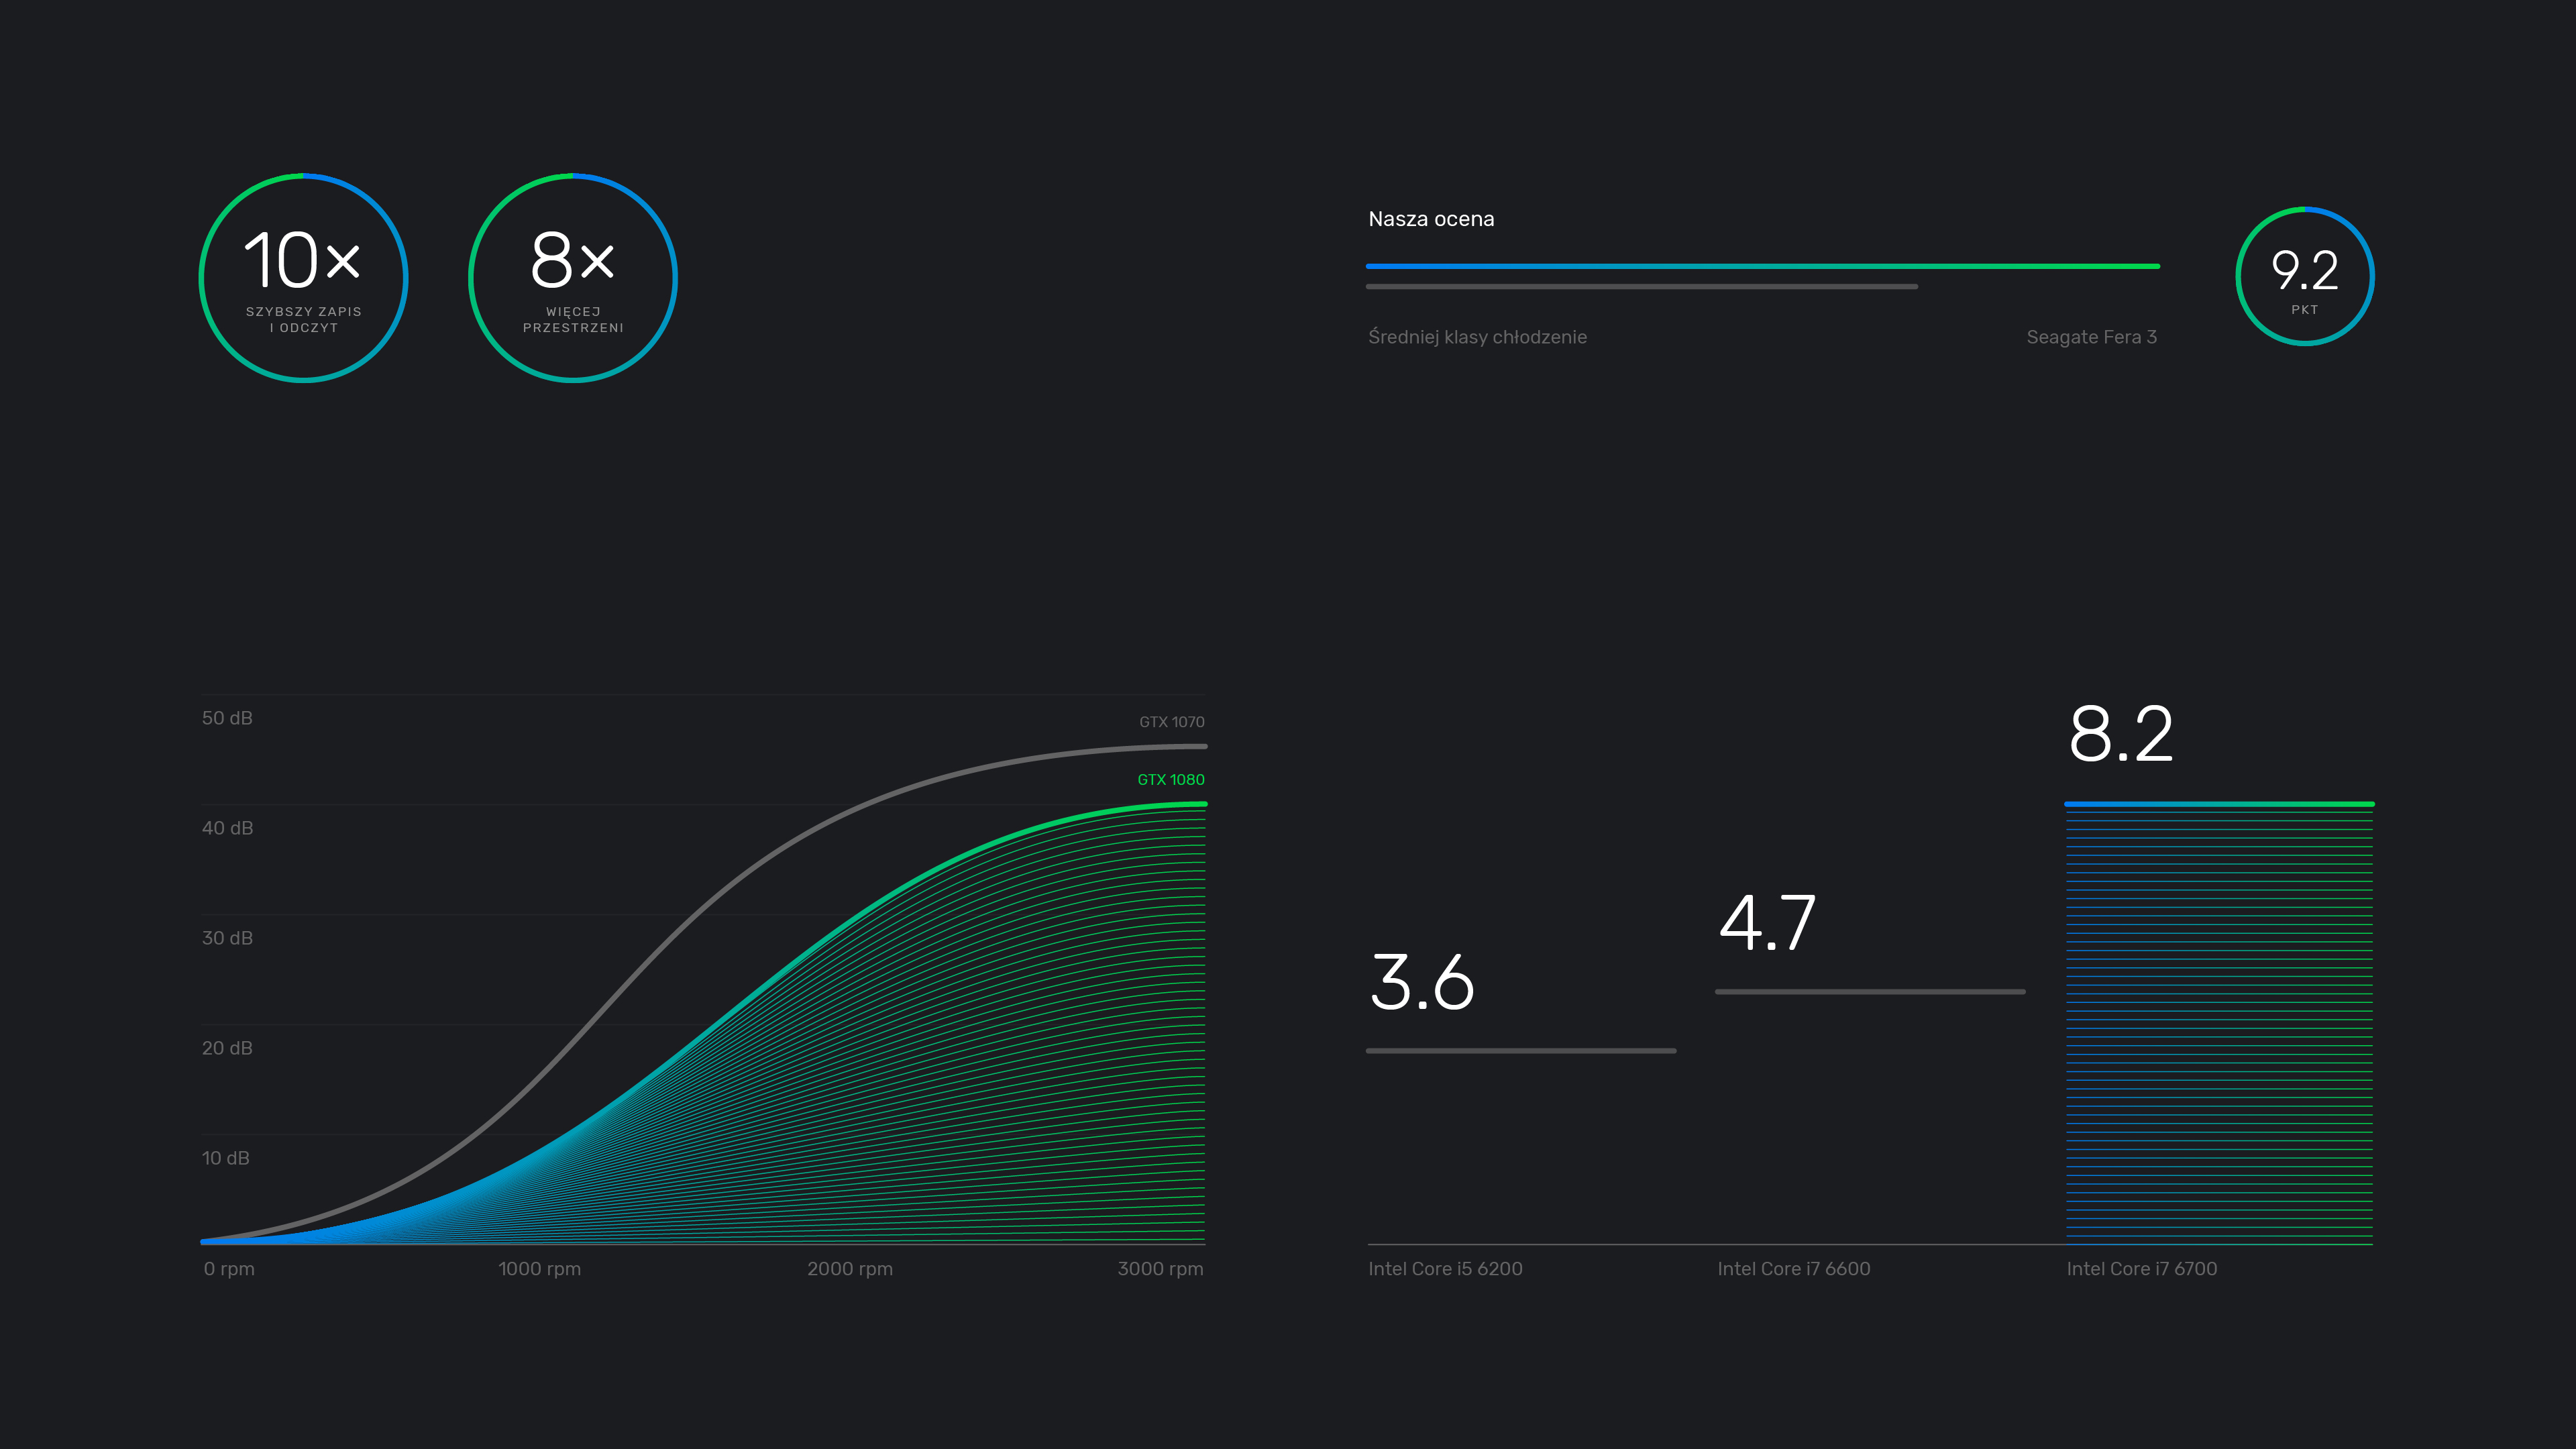Viewport: 2576px width, 1449px height.
Task: Click the 'Intel Core i5 6200' label
Action: [1445, 1269]
